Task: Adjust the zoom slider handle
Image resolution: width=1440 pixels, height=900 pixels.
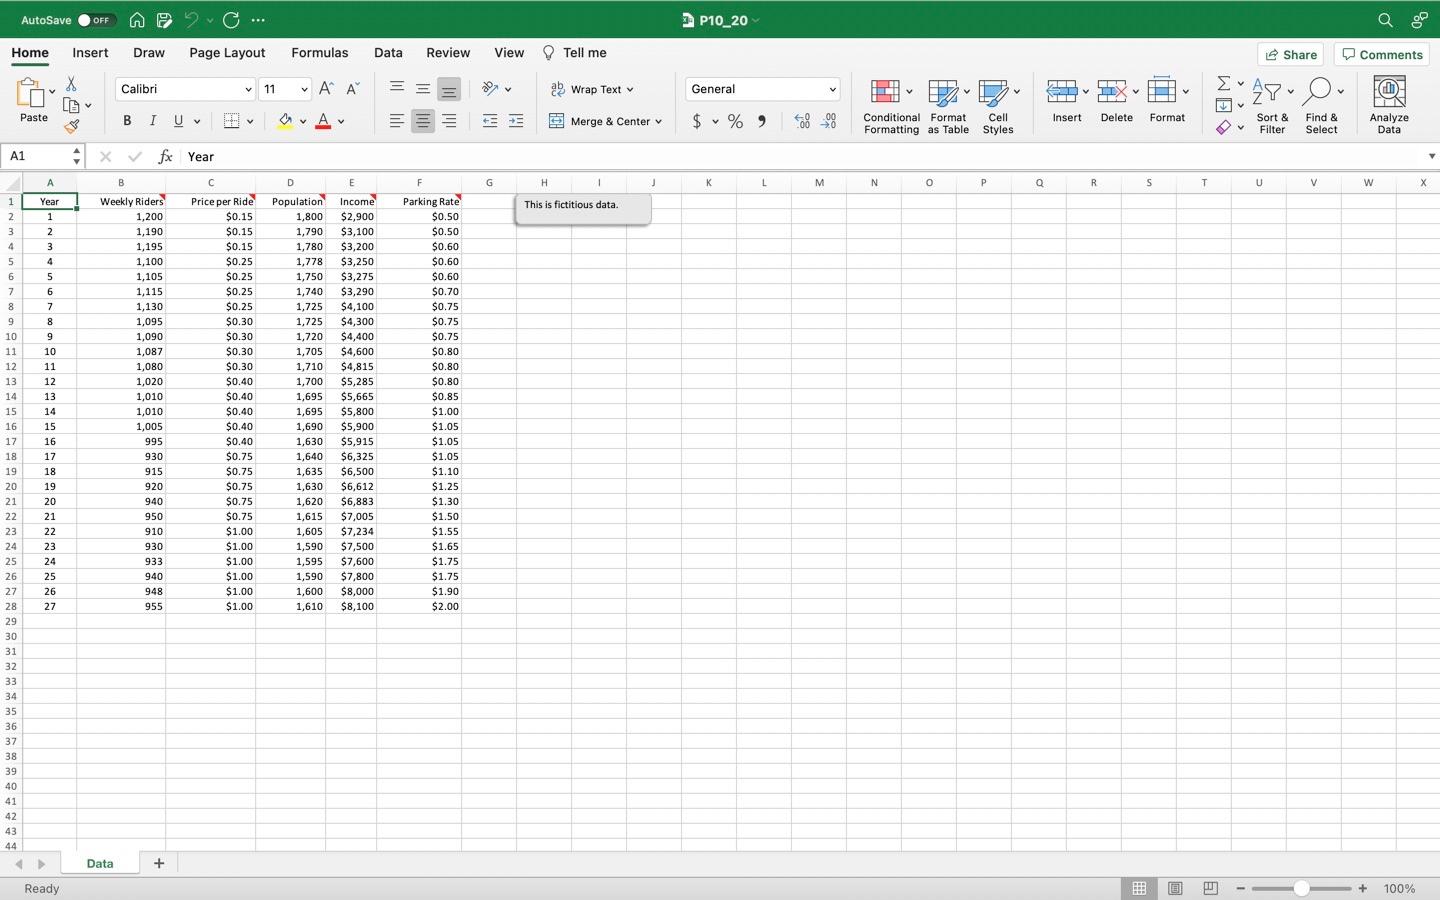Action: click(x=1301, y=888)
